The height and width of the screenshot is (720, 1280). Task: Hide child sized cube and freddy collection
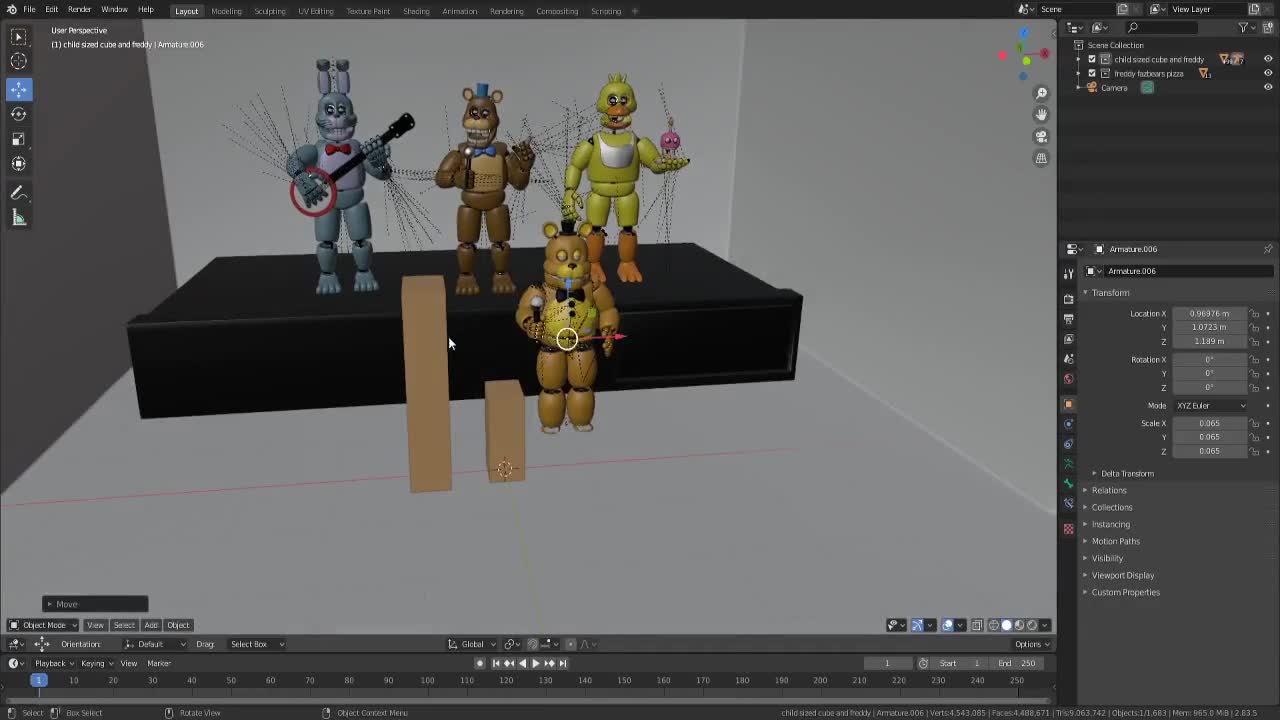[x=1268, y=59]
